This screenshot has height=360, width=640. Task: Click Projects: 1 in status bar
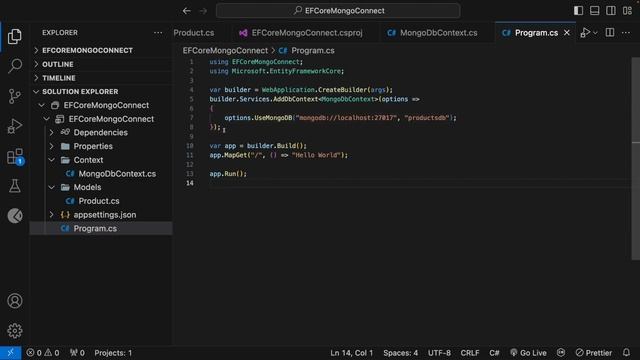pyautogui.click(x=113, y=353)
